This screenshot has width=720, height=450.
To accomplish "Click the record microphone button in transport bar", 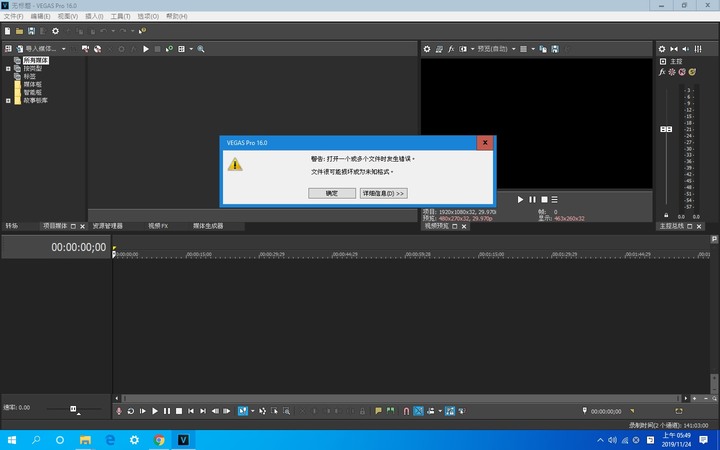I will pos(119,411).
